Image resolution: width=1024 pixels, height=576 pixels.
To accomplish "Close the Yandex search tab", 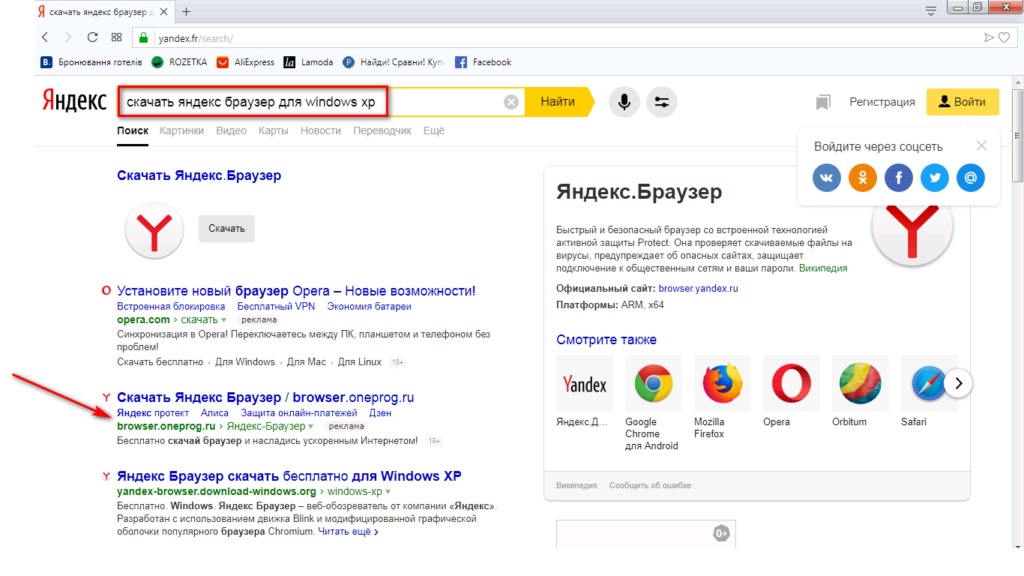I will pyautogui.click(x=163, y=11).
